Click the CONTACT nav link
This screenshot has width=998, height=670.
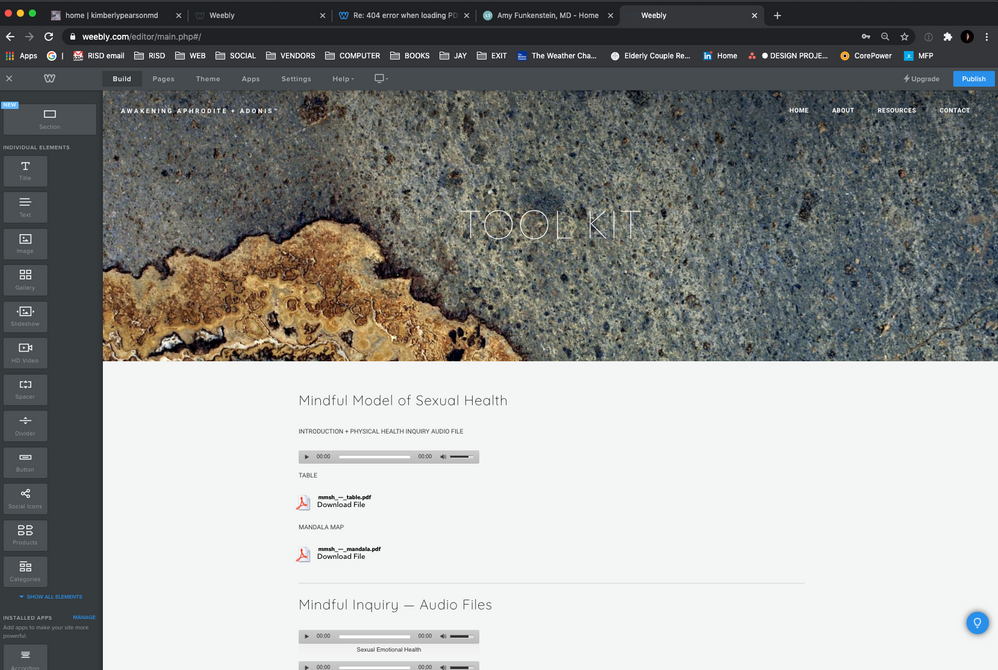pos(954,111)
